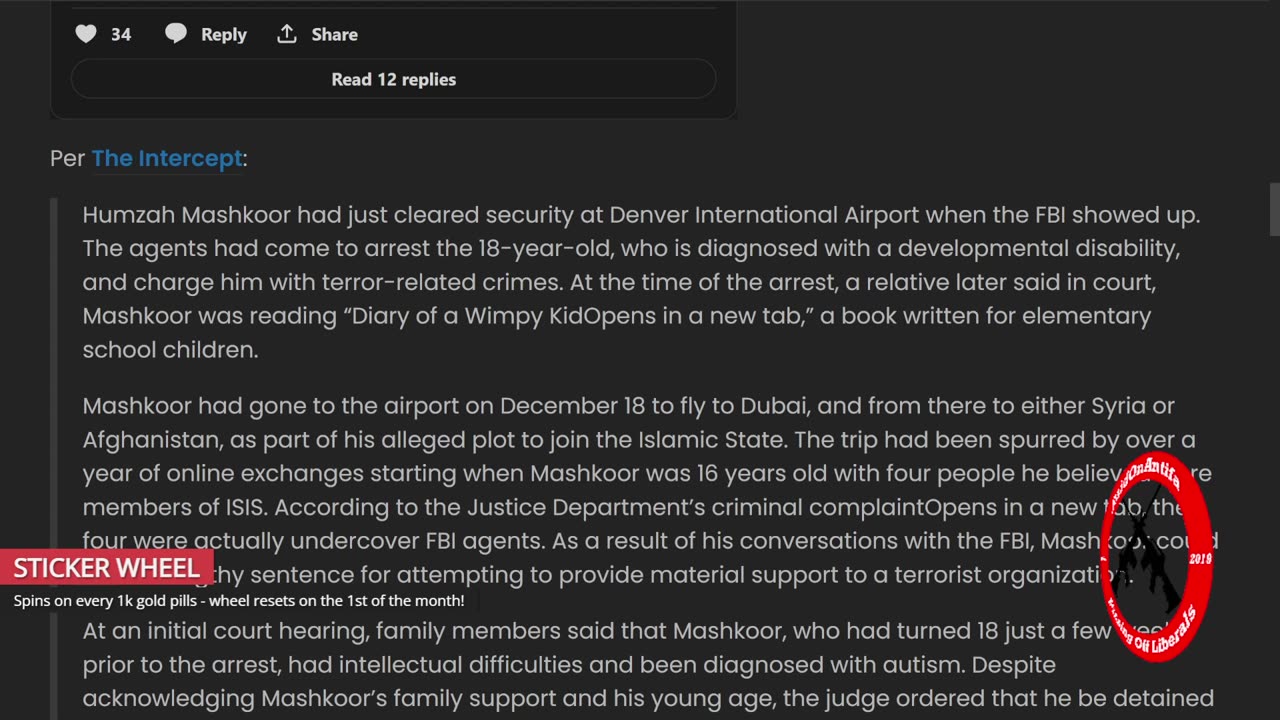Click the 34 likes count
1280x720 pixels.
(x=121, y=35)
